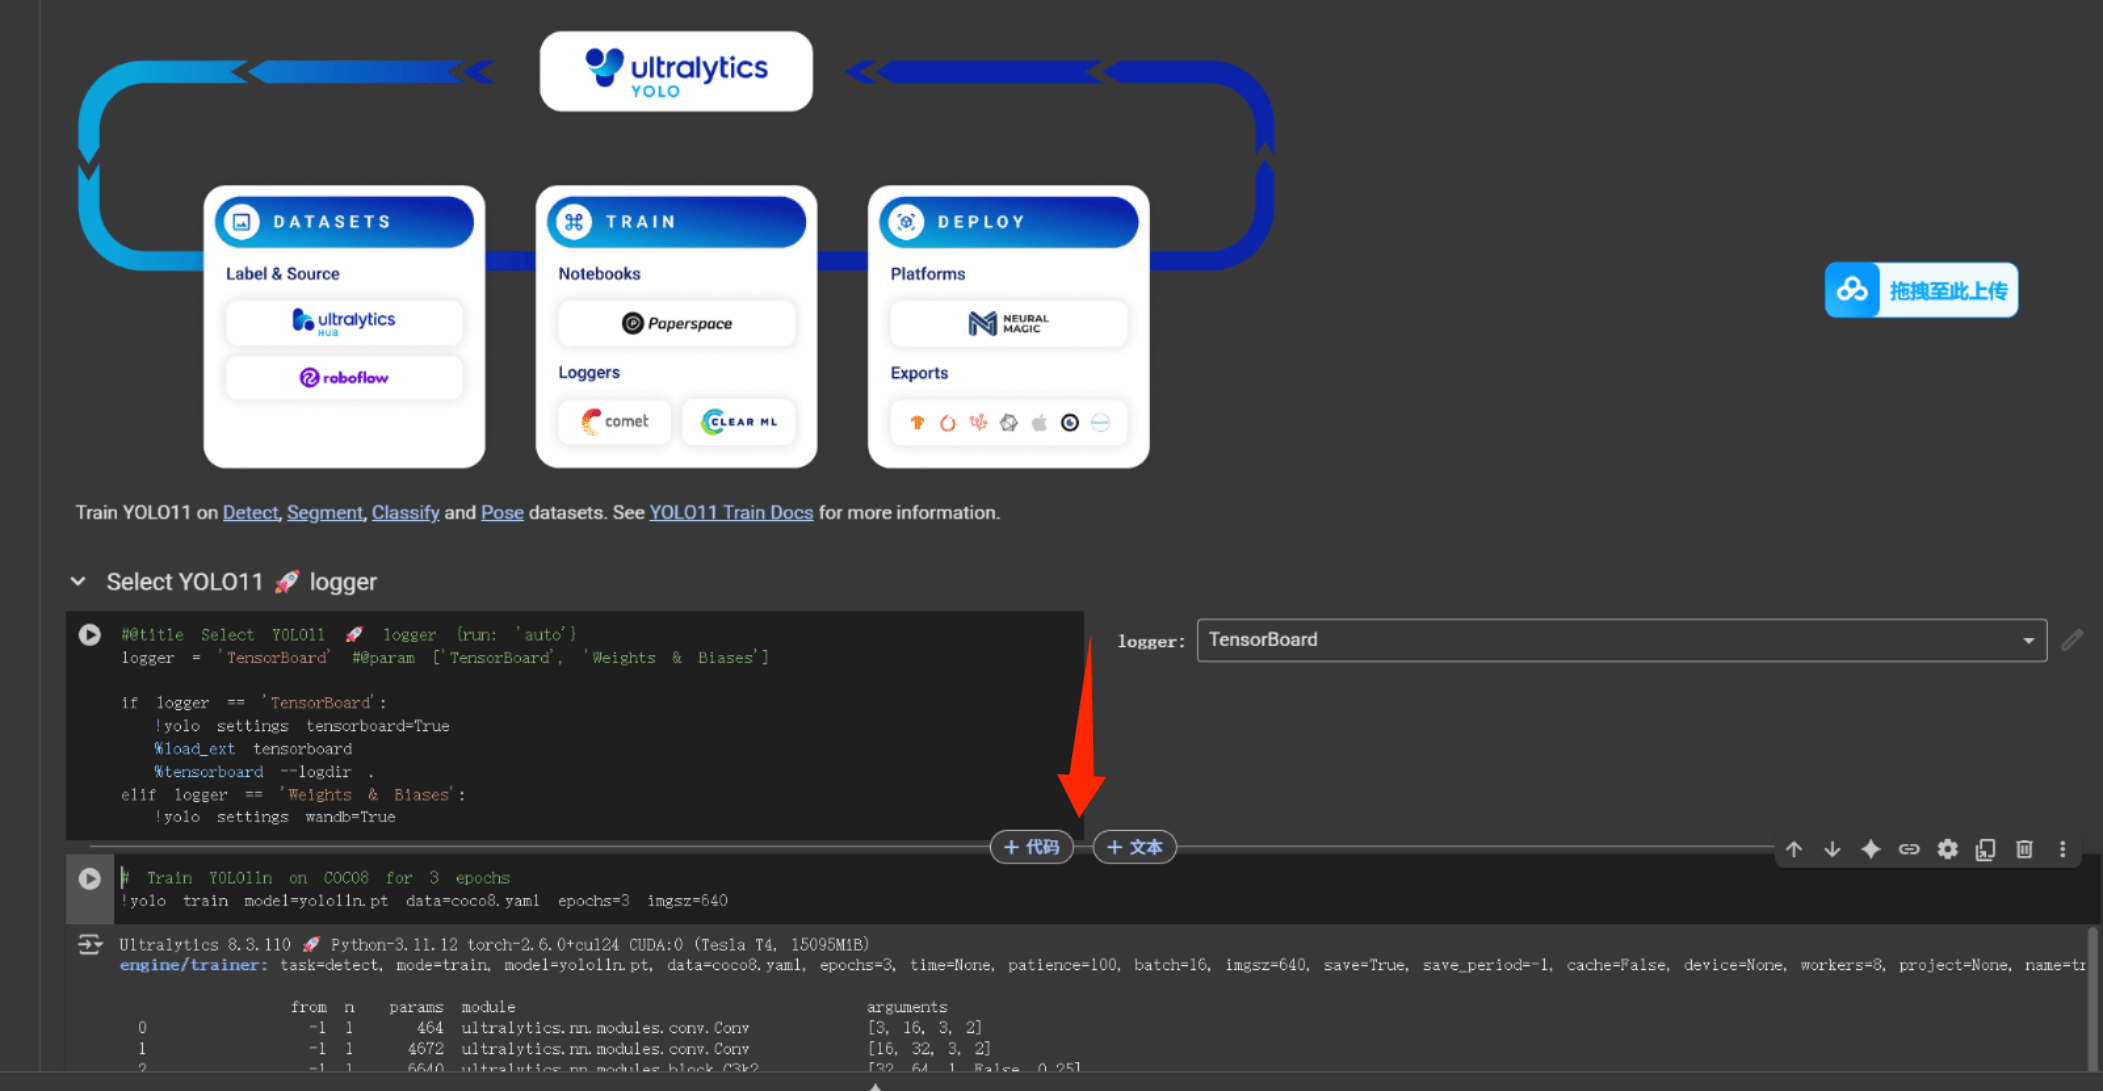Image resolution: width=2103 pixels, height=1091 pixels.
Task: Open Gemini AI sparkle tool for cell
Action: pyautogui.click(x=1870, y=849)
